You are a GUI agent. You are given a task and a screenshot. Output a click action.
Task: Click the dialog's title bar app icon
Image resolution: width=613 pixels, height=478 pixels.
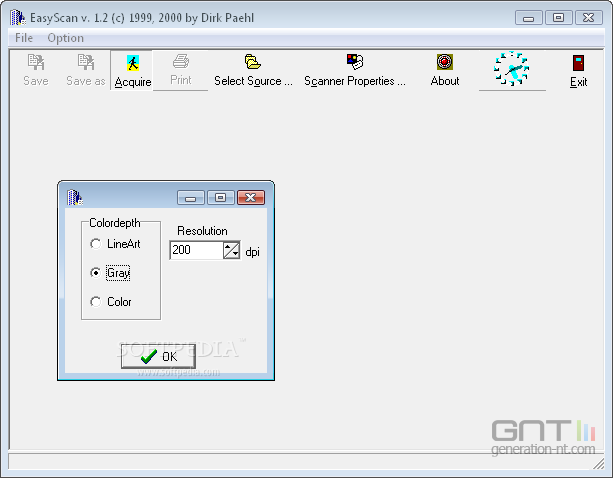click(75, 197)
